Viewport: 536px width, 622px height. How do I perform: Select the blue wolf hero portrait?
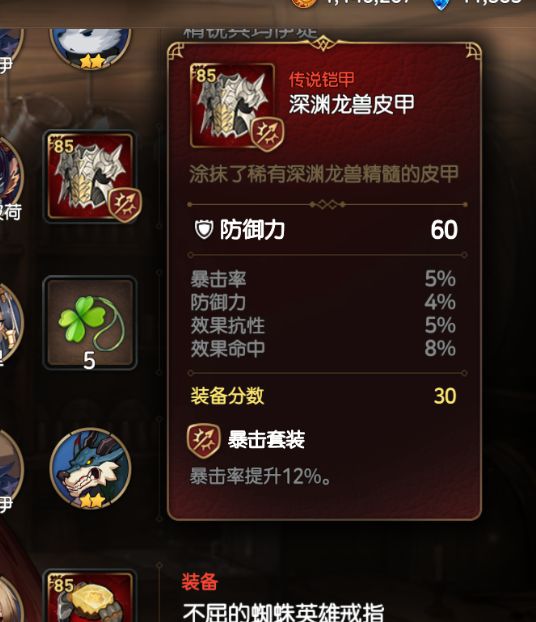(90, 468)
